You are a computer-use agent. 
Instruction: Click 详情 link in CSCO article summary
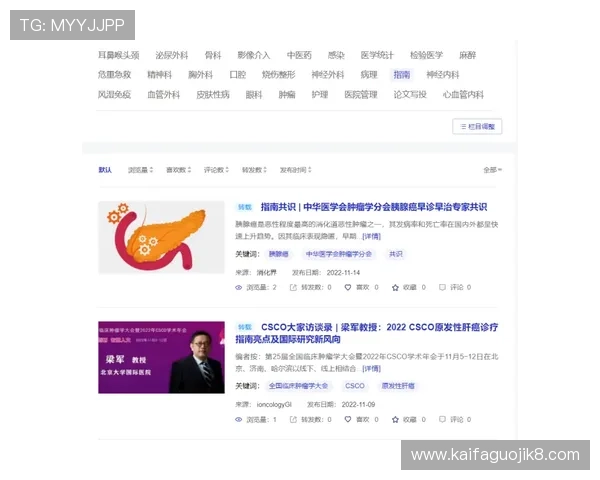tap(371, 369)
